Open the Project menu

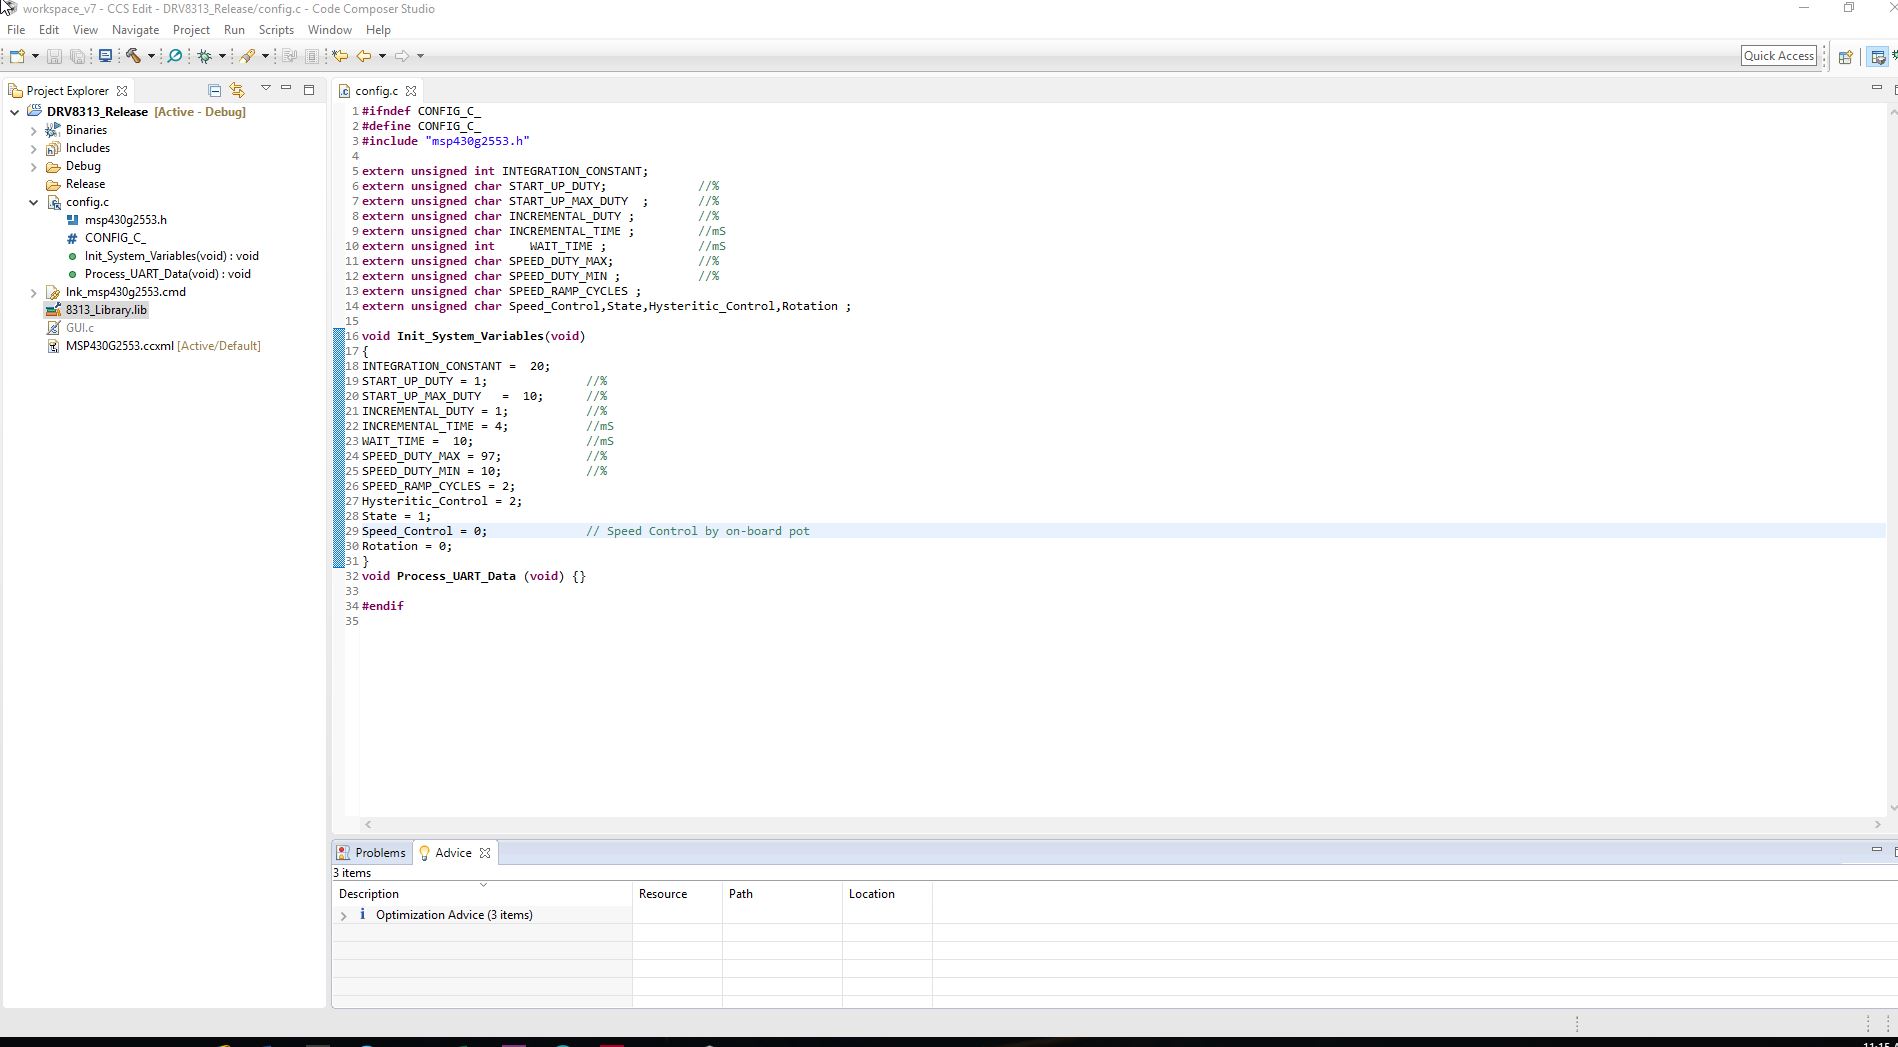(191, 30)
